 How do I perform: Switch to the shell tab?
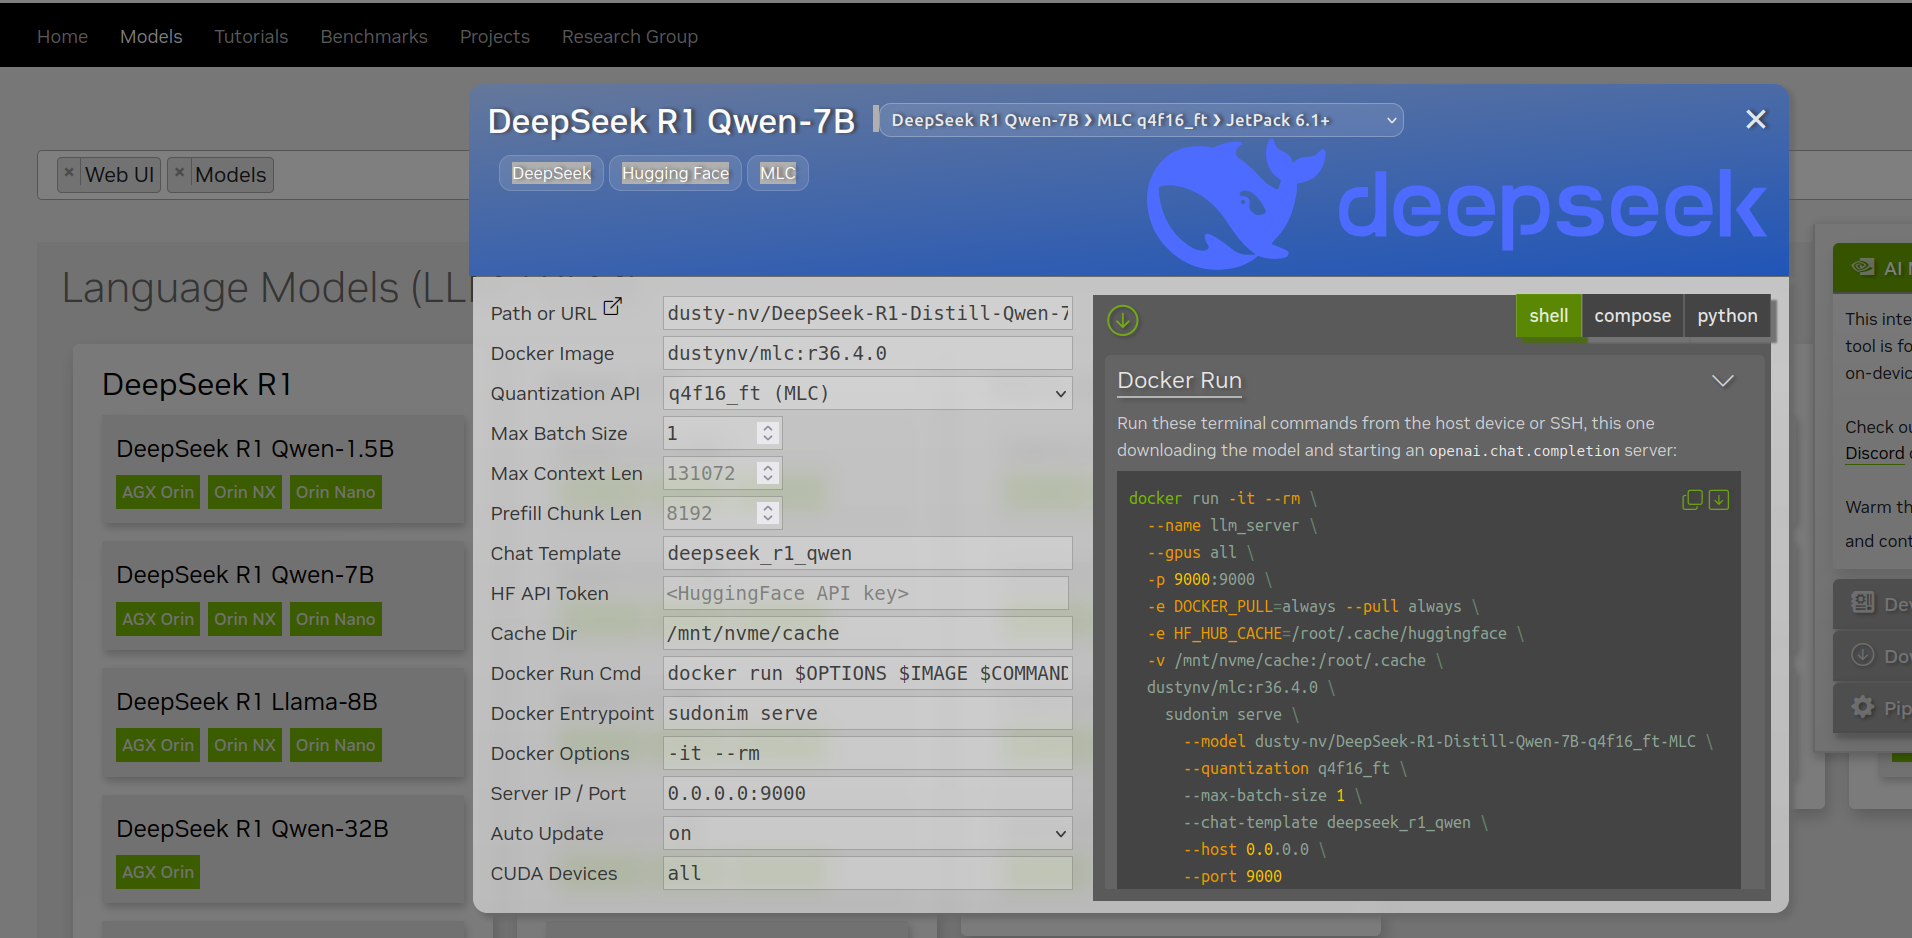1548,316
